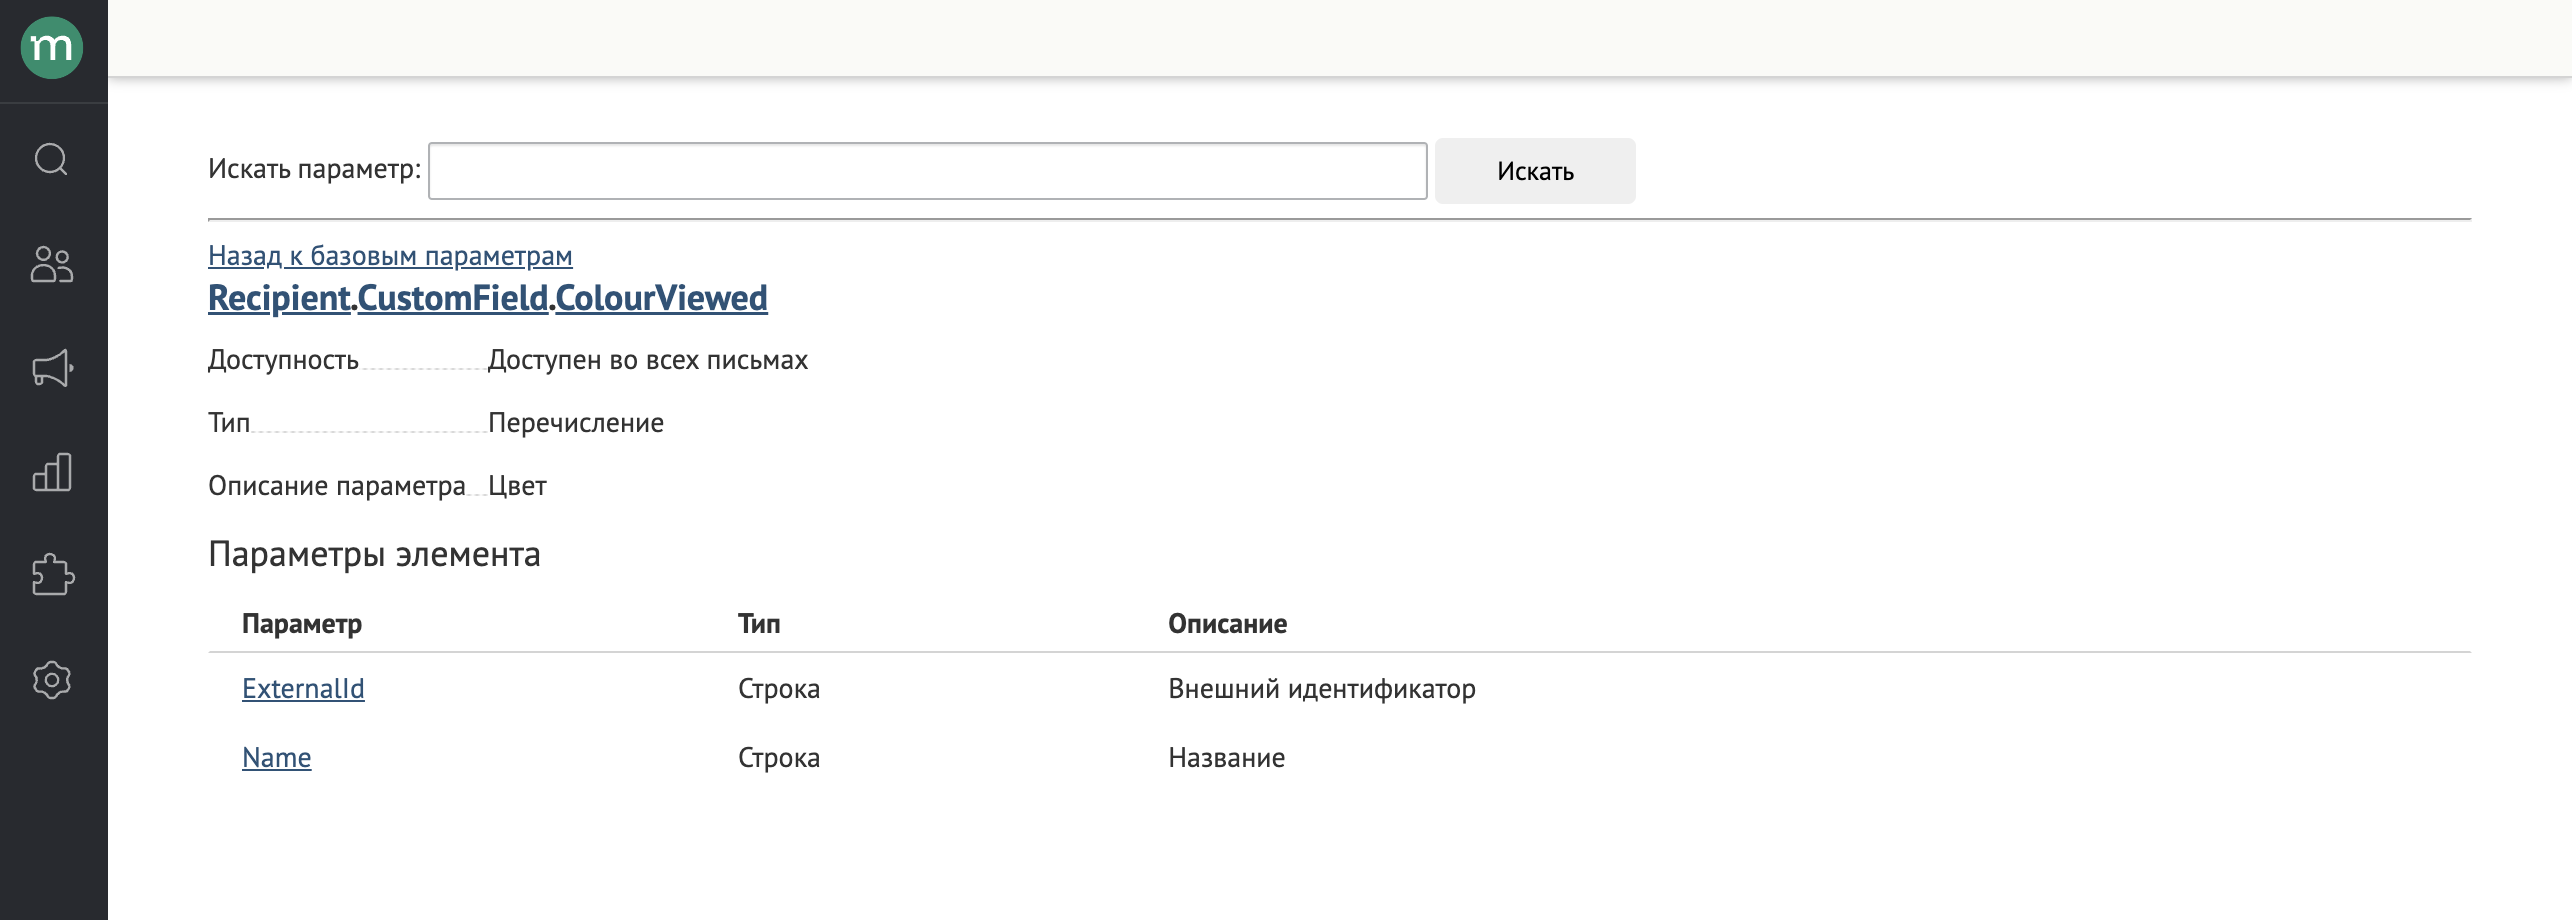Viewport: 2572px width, 920px height.
Task: Open the Name parameter link
Action: (x=277, y=758)
